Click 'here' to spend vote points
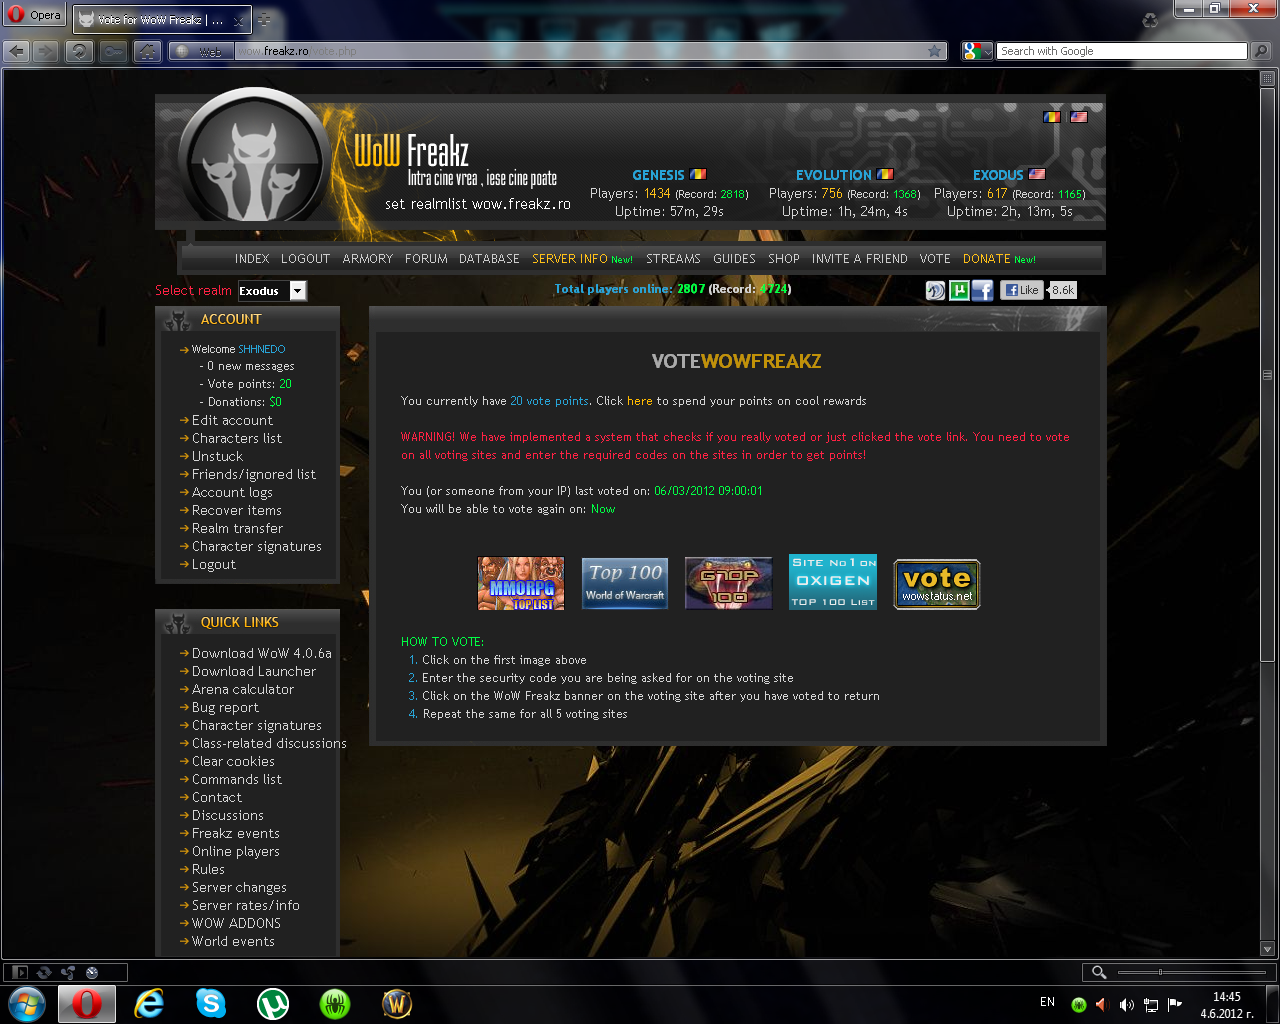The height and width of the screenshot is (1024, 1280). (639, 401)
